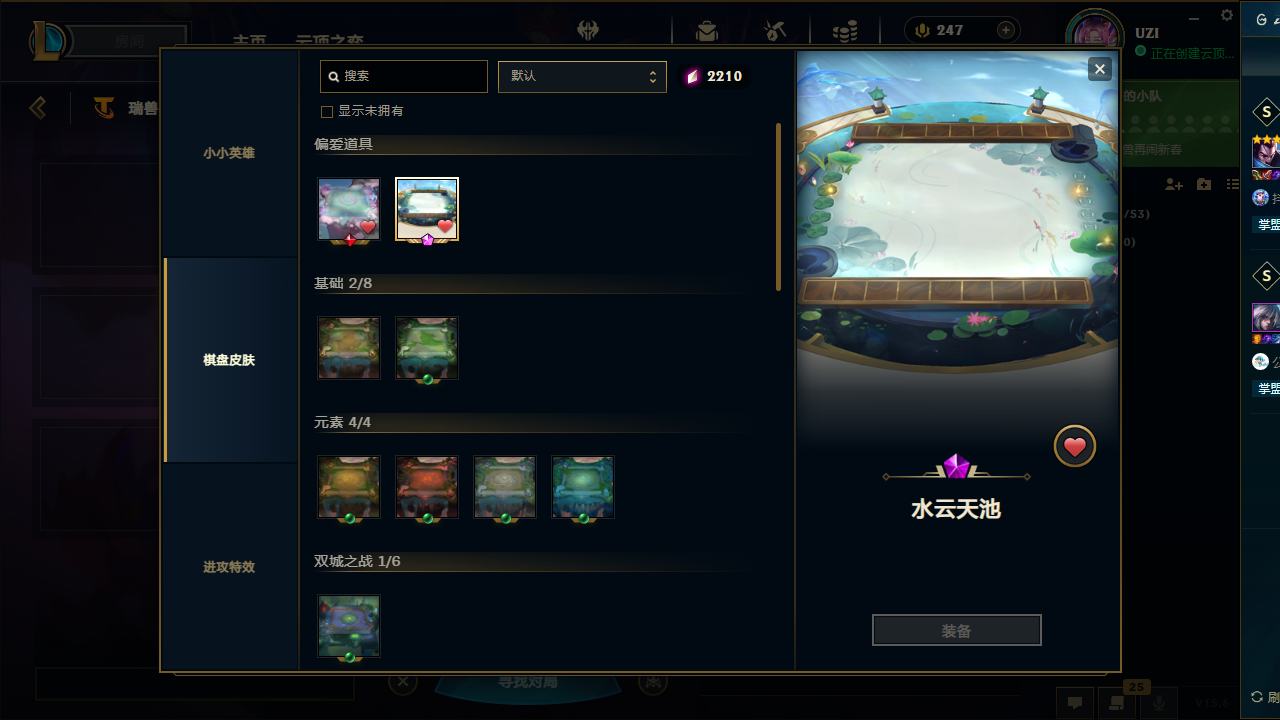Close the board skin dialog

click(x=1100, y=69)
